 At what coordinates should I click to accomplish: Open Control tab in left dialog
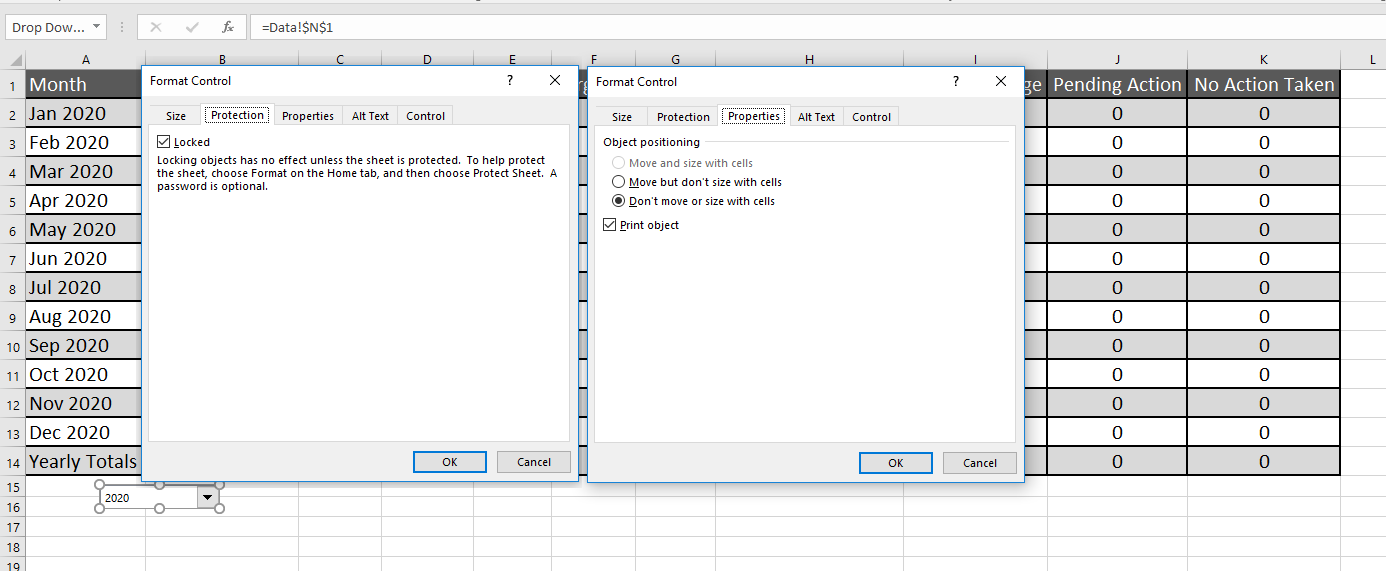[x=425, y=116]
